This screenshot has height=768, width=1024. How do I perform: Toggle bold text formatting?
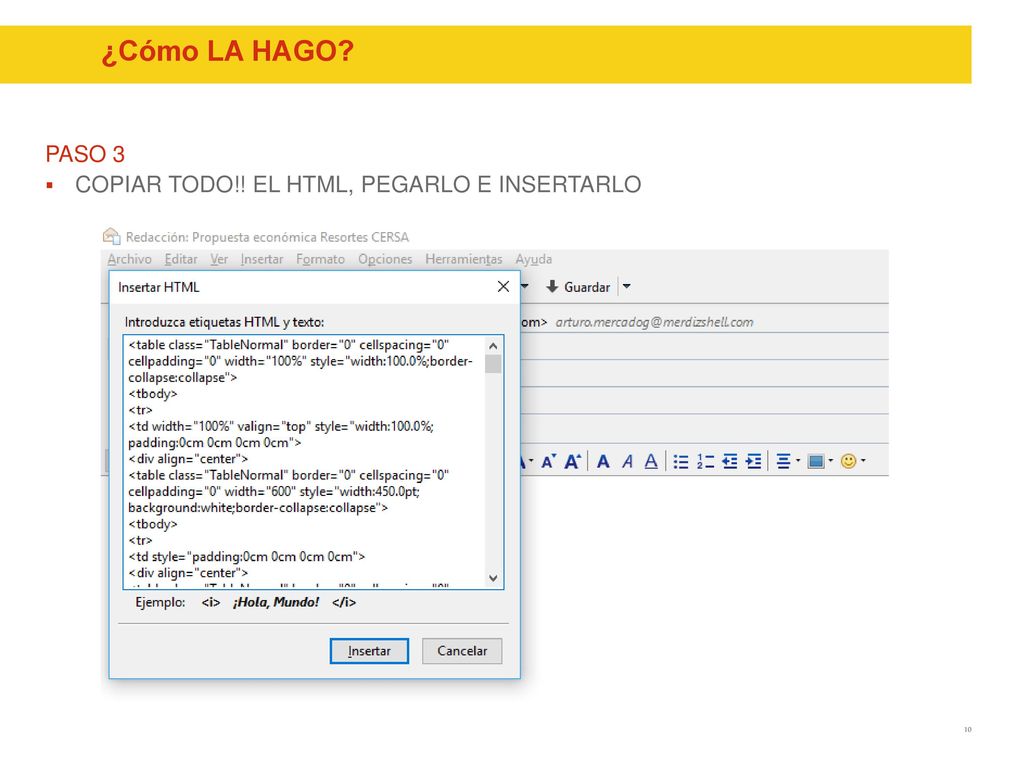(x=603, y=462)
